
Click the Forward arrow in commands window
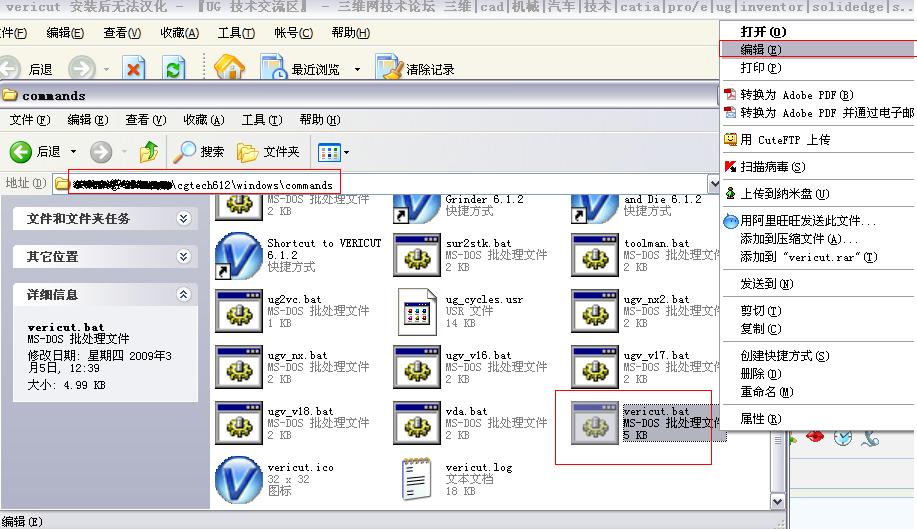(101, 152)
